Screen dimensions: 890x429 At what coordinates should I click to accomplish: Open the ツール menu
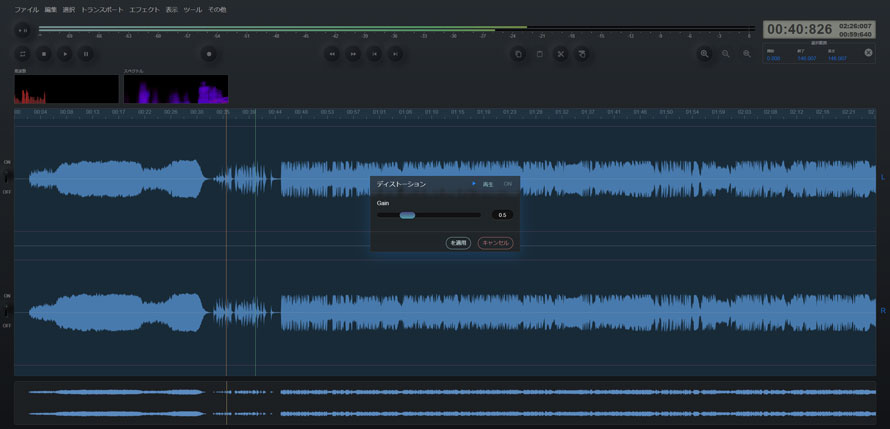[x=192, y=10]
